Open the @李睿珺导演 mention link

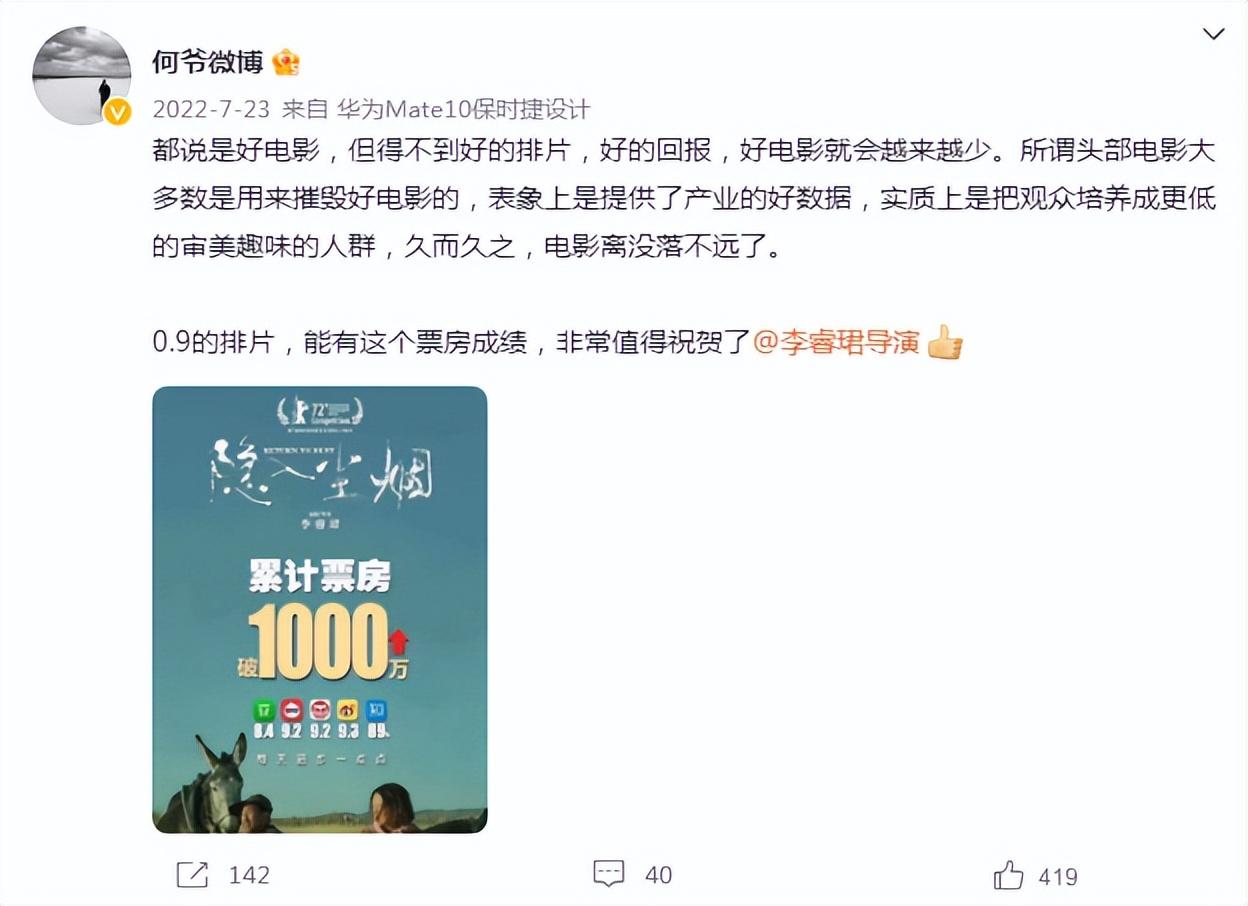(x=835, y=343)
